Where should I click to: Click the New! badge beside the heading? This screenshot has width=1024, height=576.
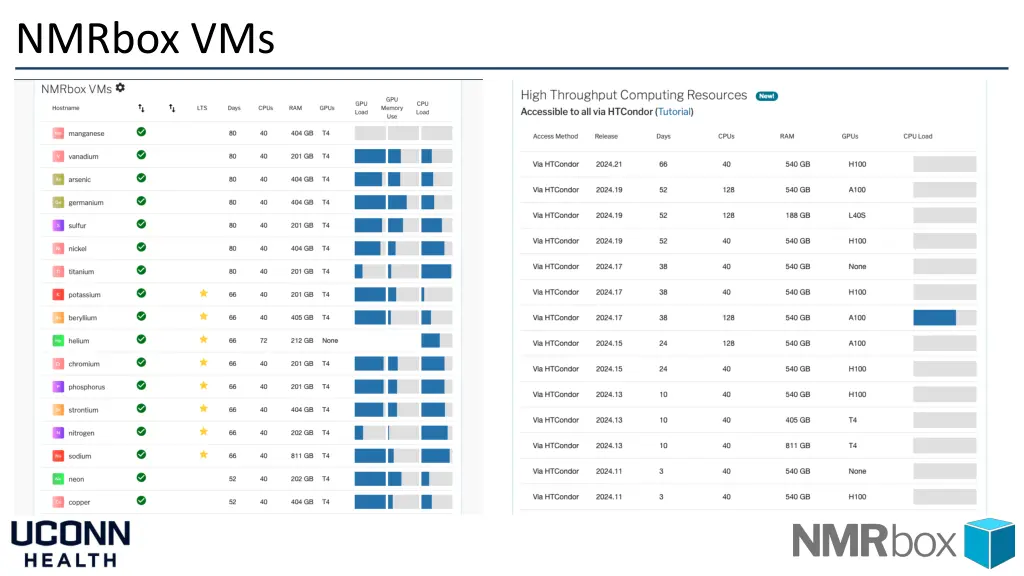click(x=767, y=96)
